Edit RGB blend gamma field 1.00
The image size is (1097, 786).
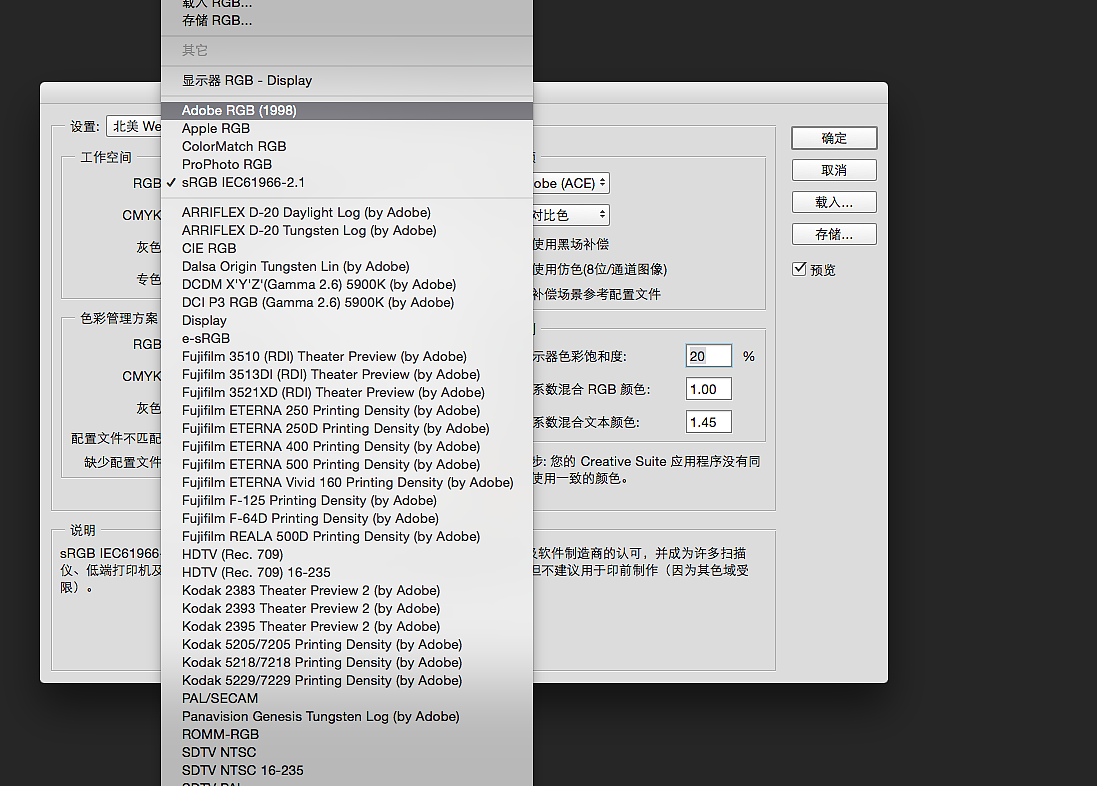(709, 389)
